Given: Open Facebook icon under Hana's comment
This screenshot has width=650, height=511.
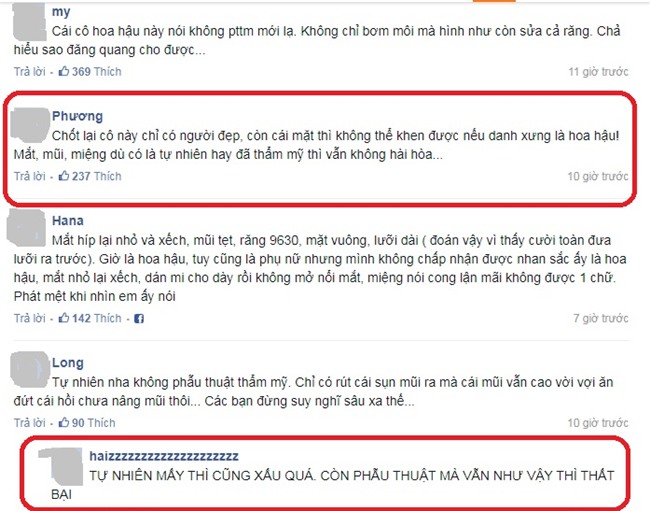Looking at the screenshot, I should [139, 319].
